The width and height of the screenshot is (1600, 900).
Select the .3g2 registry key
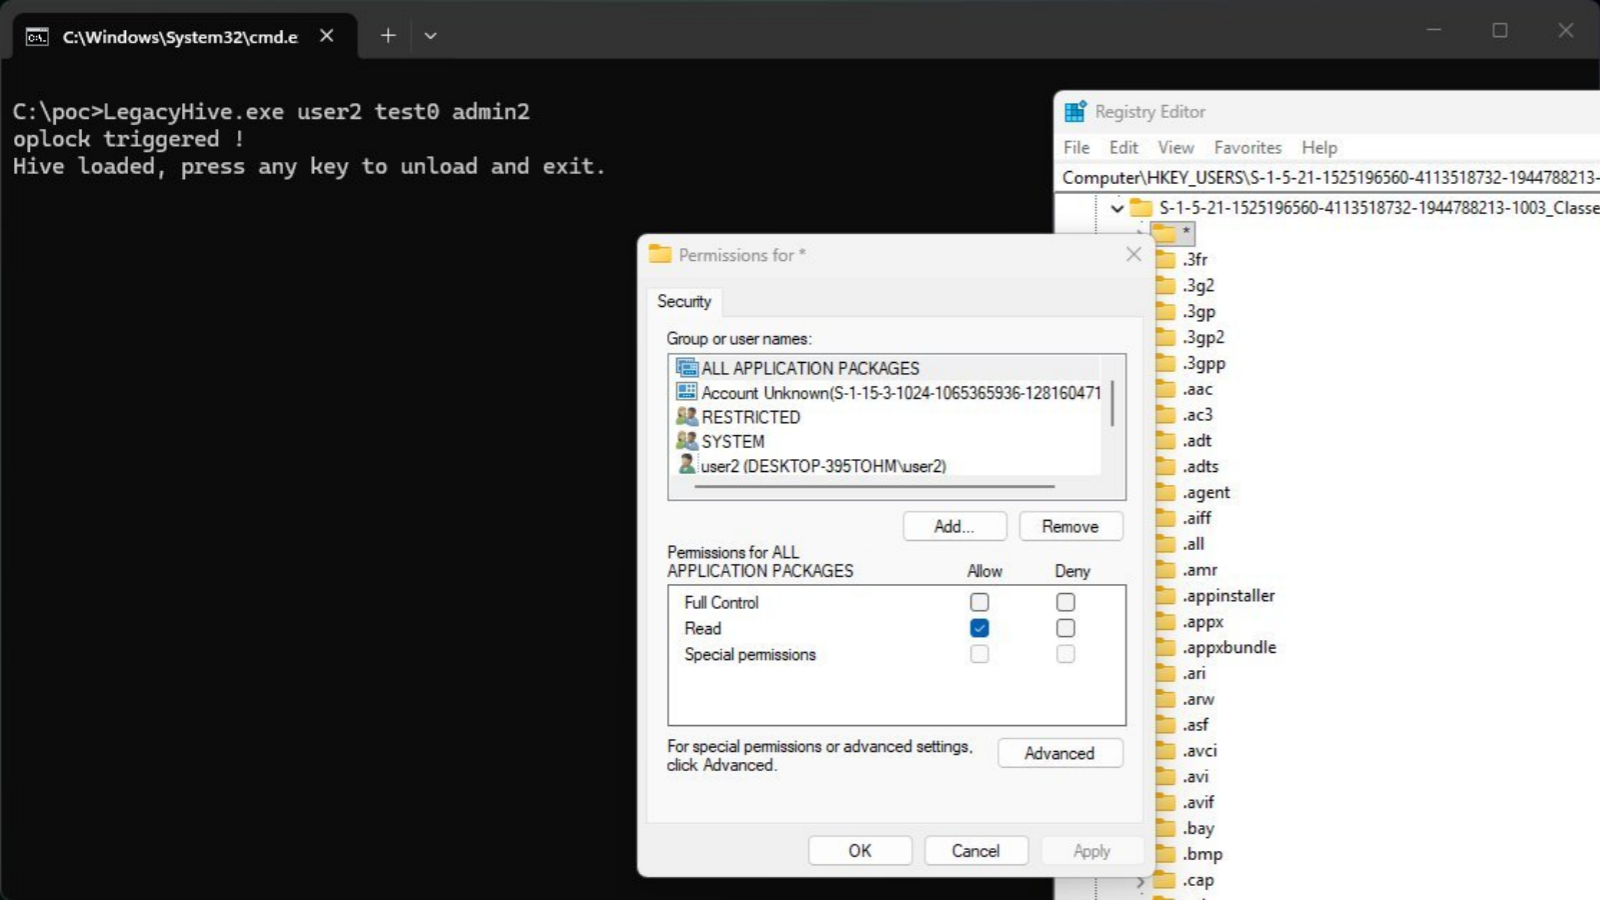[x=1198, y=285]
